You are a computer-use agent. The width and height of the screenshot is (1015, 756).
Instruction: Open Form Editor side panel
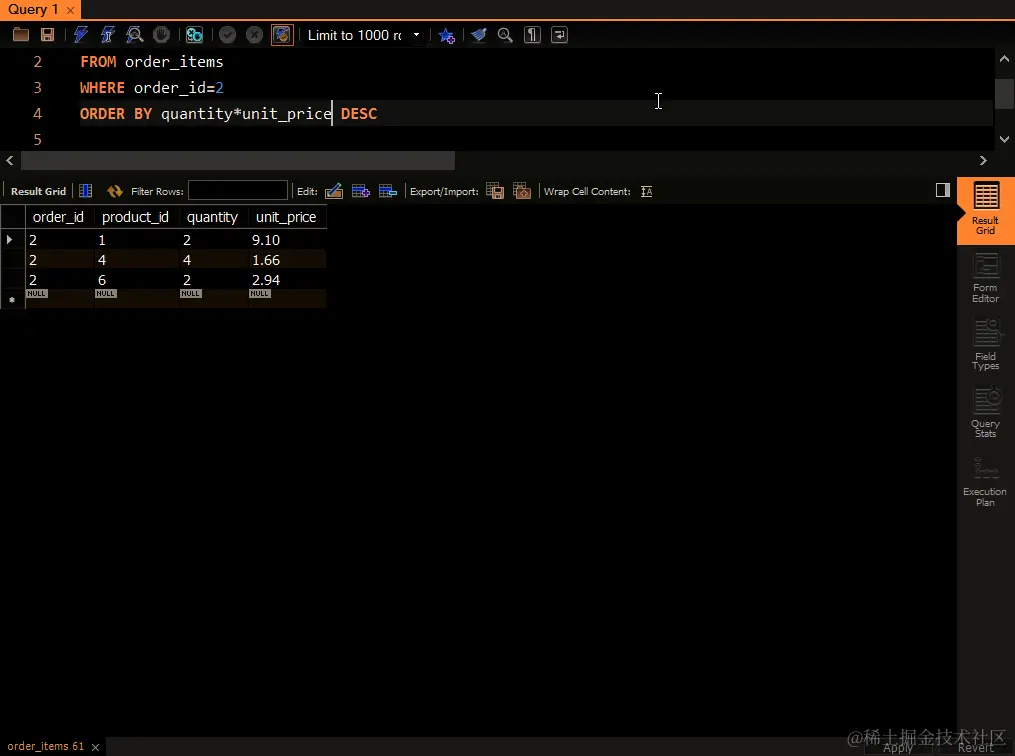(x=985, y=278)
